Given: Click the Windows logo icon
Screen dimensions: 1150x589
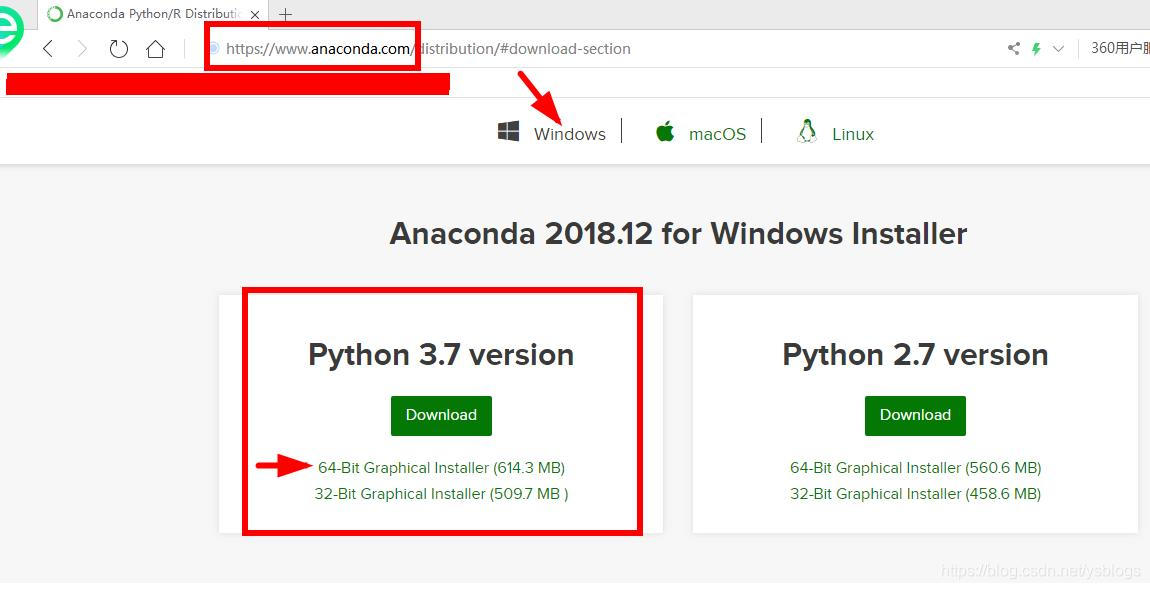Looking at the screenshot, I should (508, 132).
